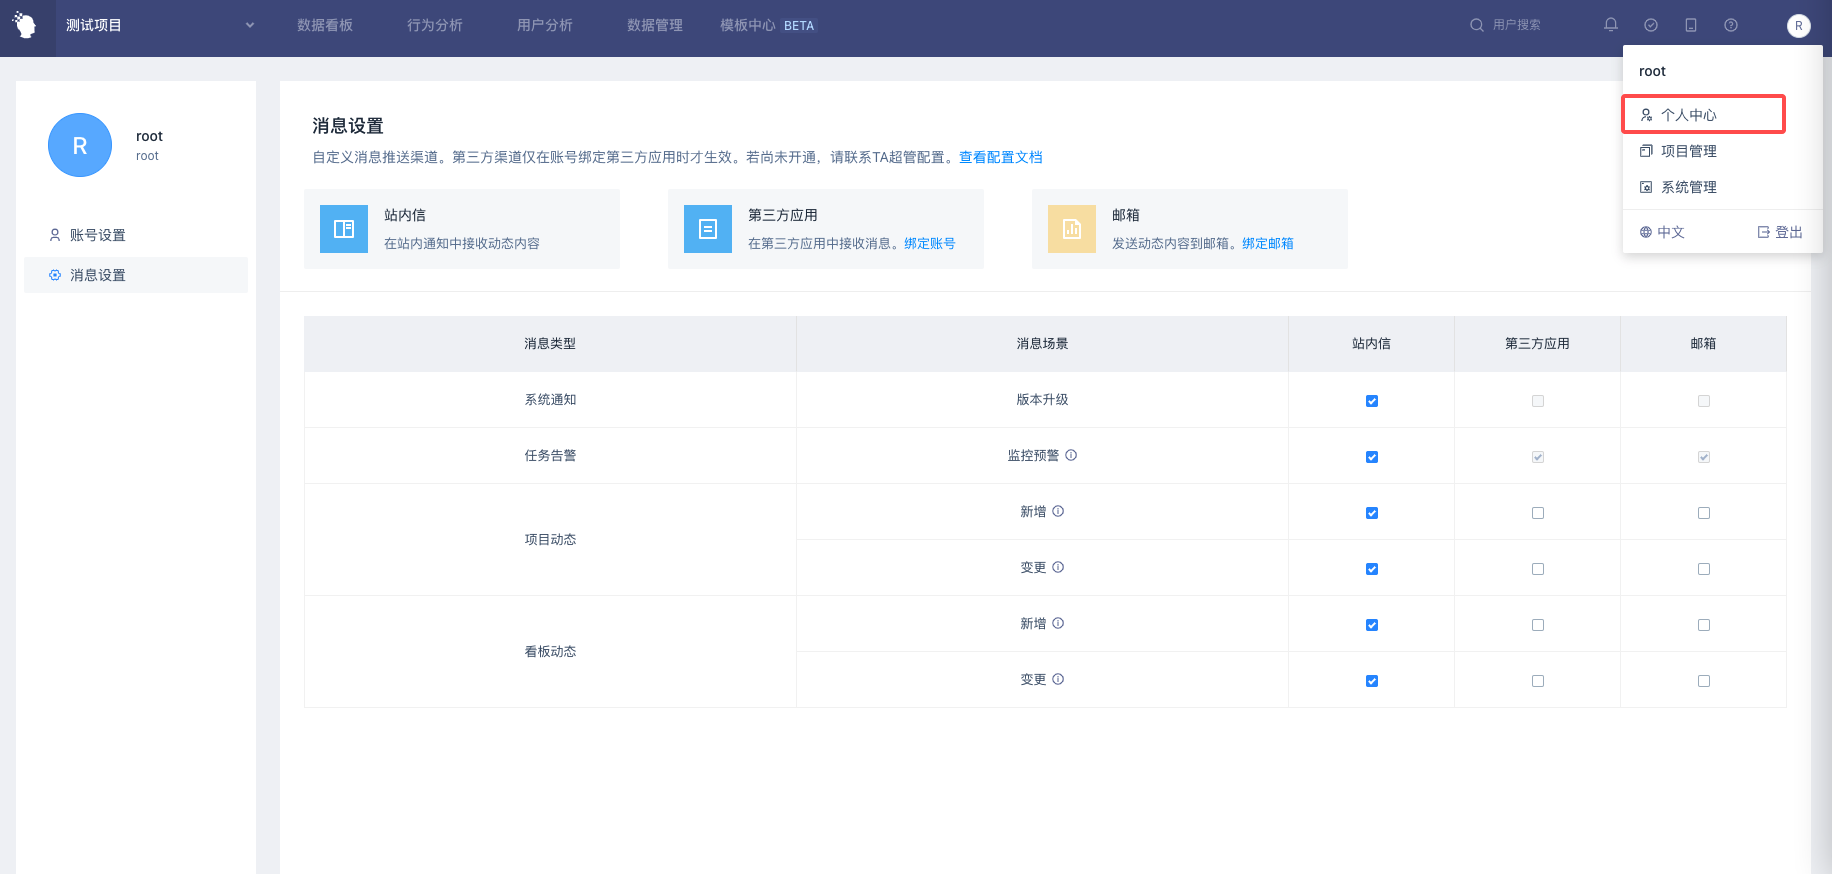The height and width of the screenshot is (874, 1832).
Task: Click the 邮箱 channel icon
Action: pos(1072,229)
